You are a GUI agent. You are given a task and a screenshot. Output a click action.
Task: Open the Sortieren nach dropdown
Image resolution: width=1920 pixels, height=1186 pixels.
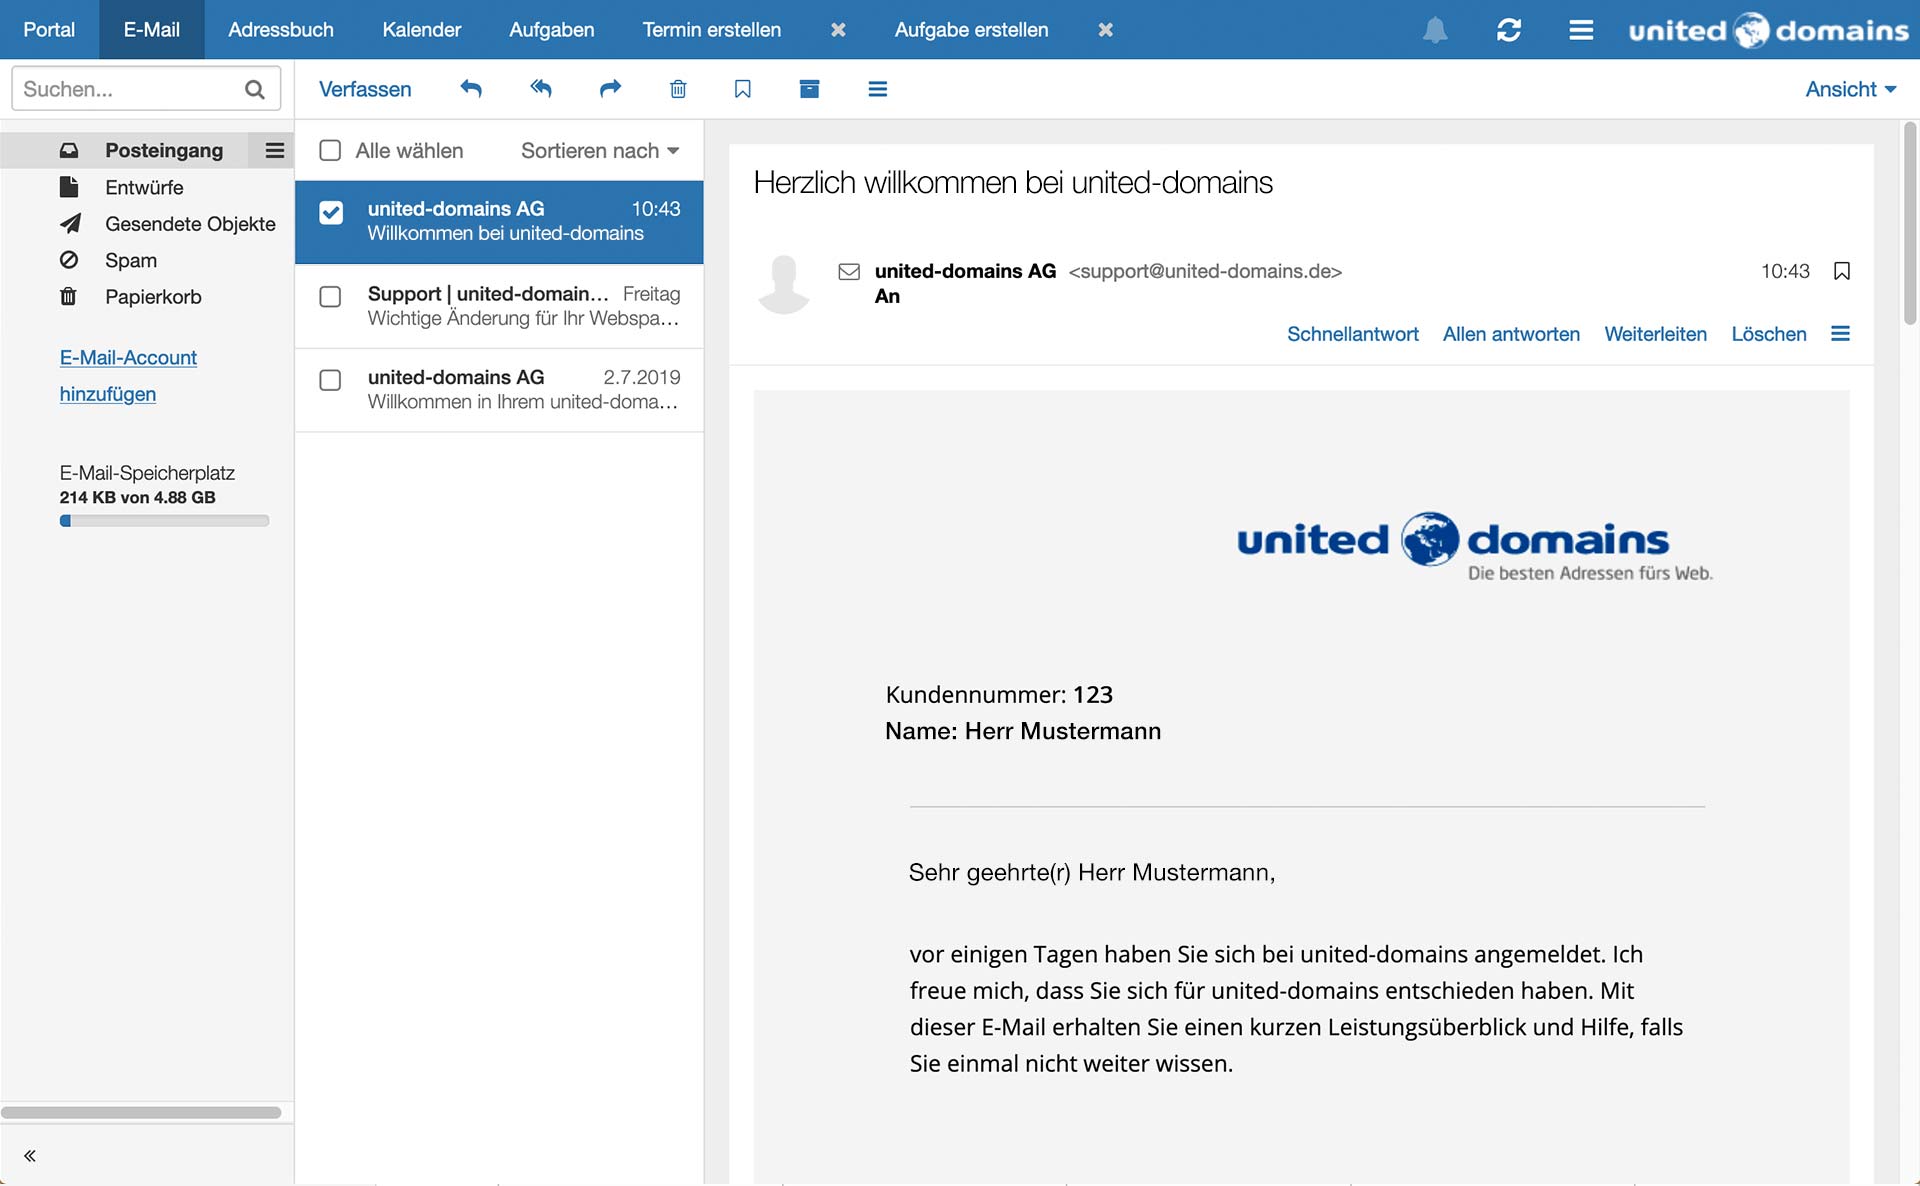[x=600, y=150]
